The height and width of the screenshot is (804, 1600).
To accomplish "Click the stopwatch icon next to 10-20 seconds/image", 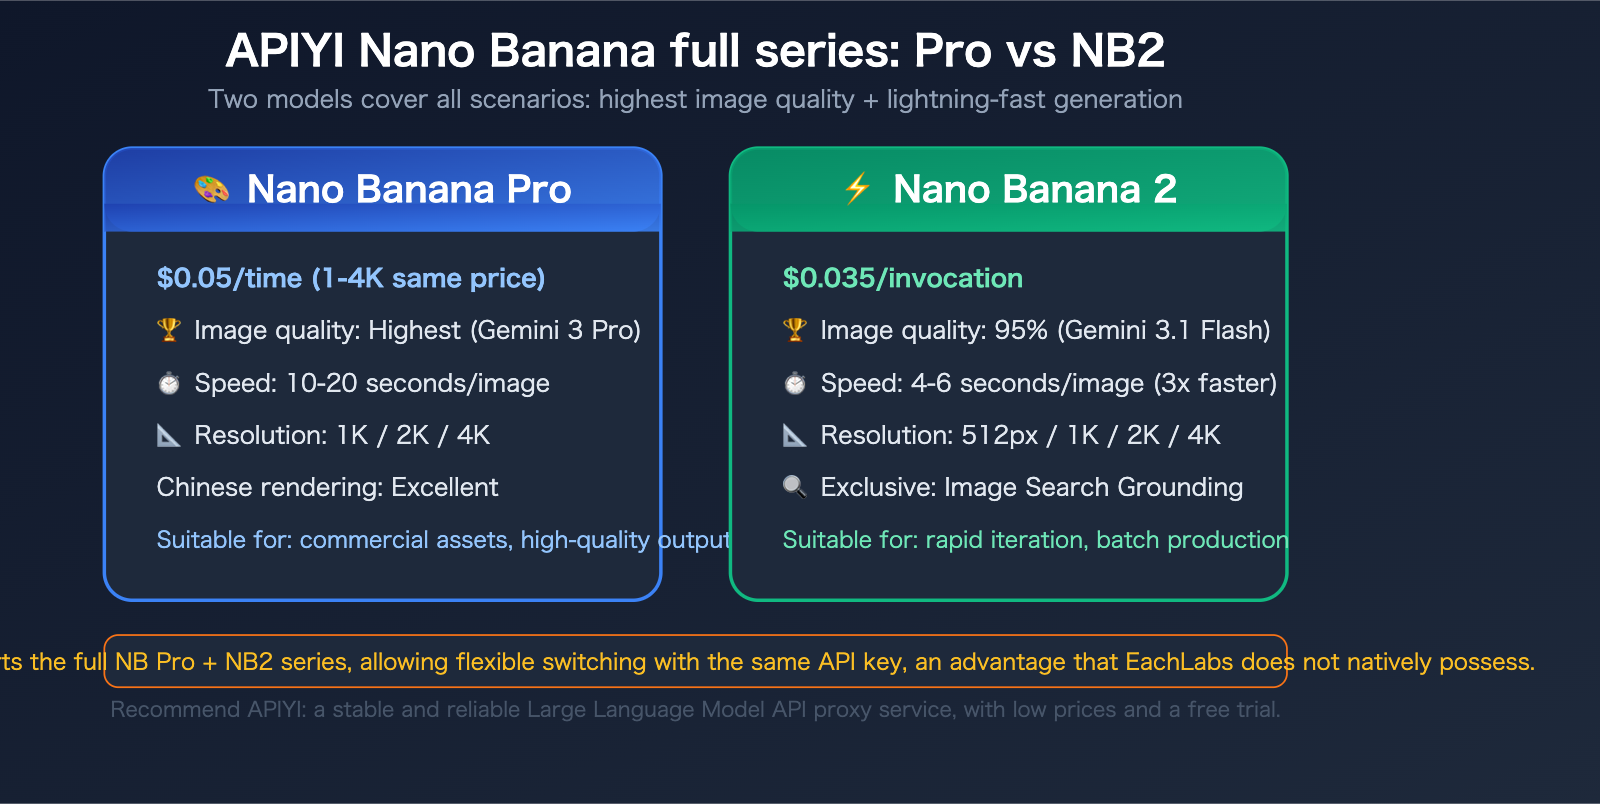I will (169, 383).
